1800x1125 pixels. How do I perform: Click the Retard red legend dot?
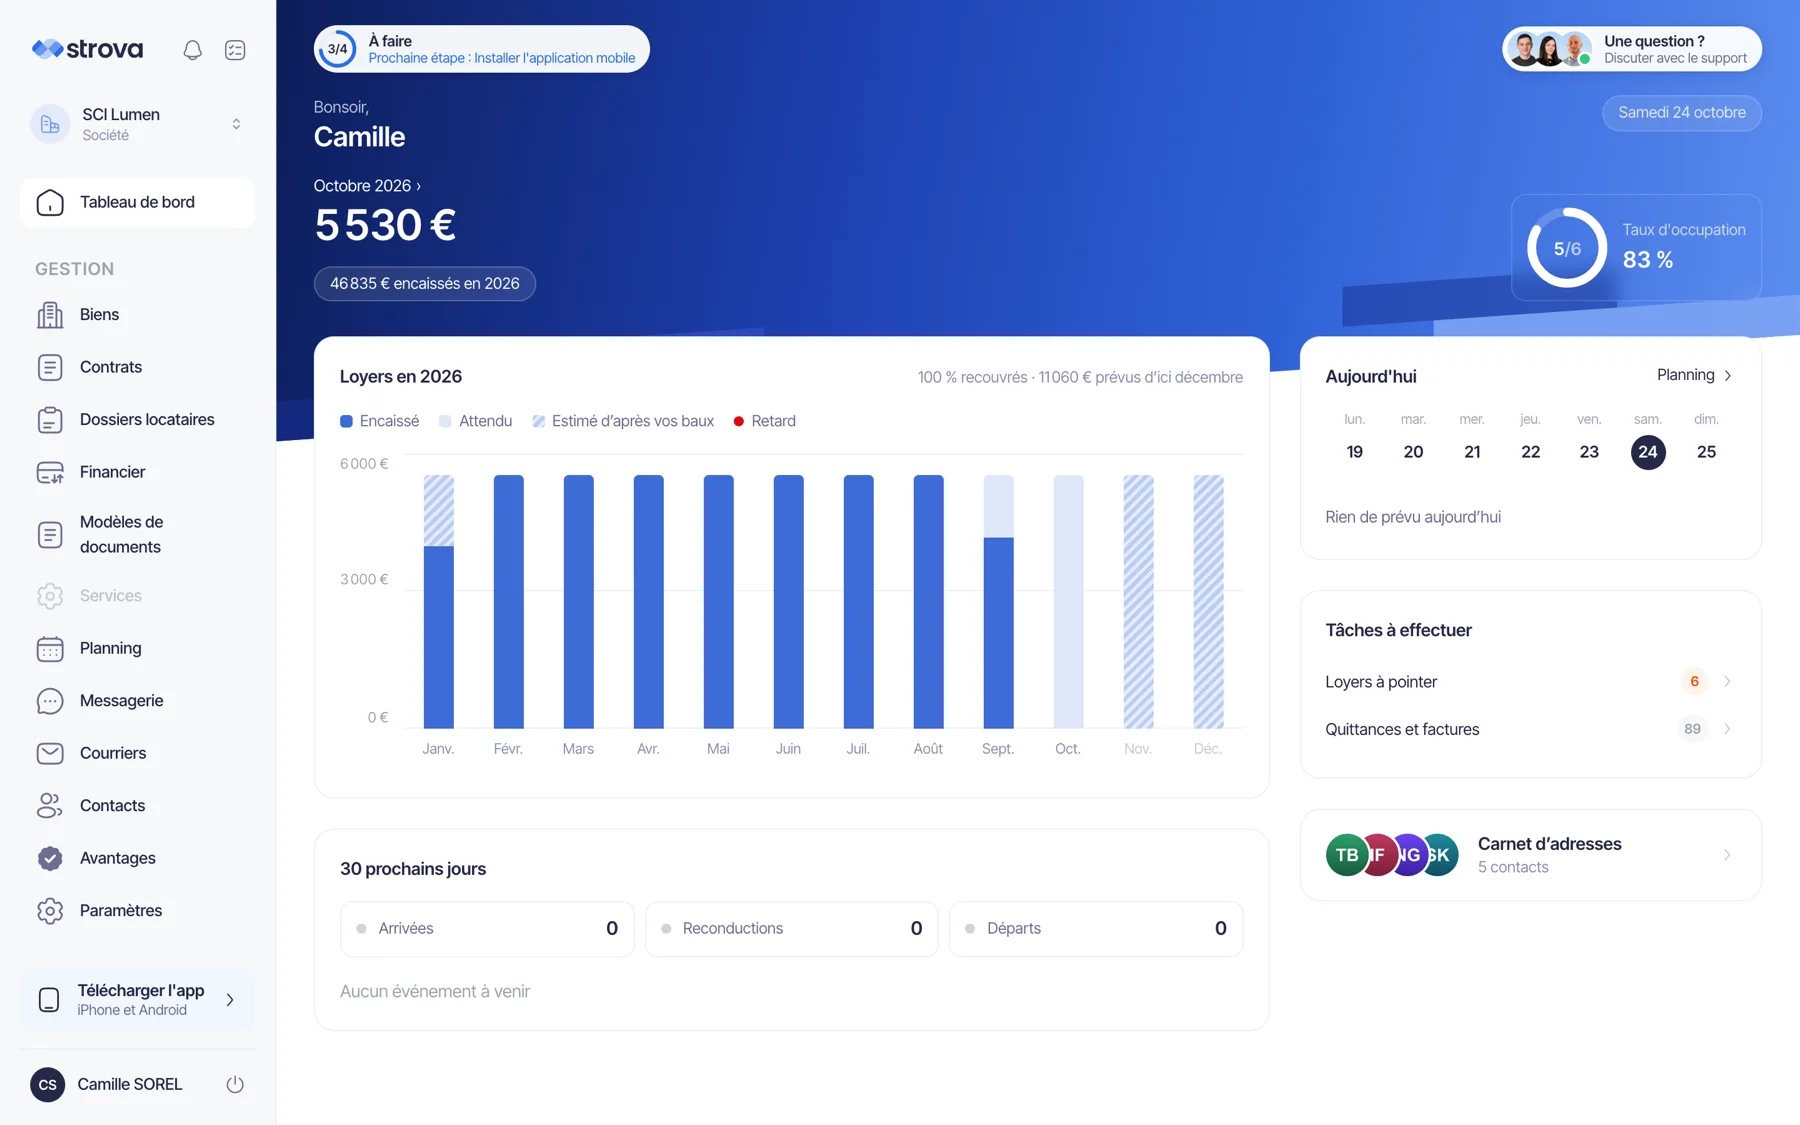coord(739,421)
